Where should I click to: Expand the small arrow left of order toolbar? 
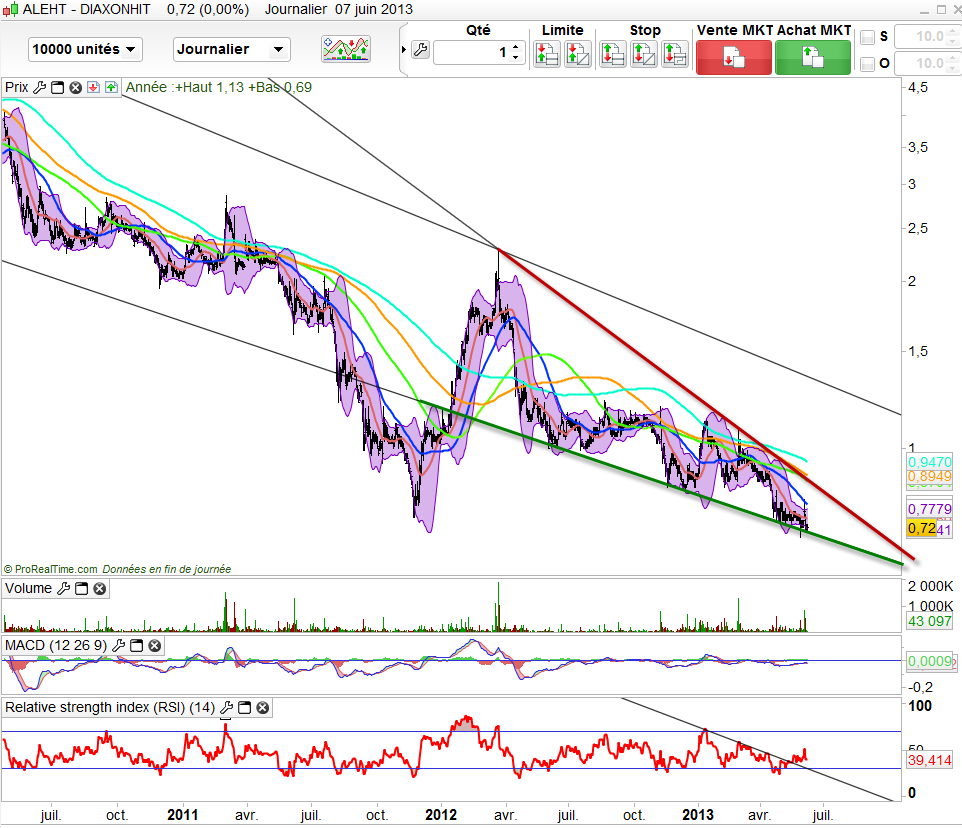coord(403,50)
